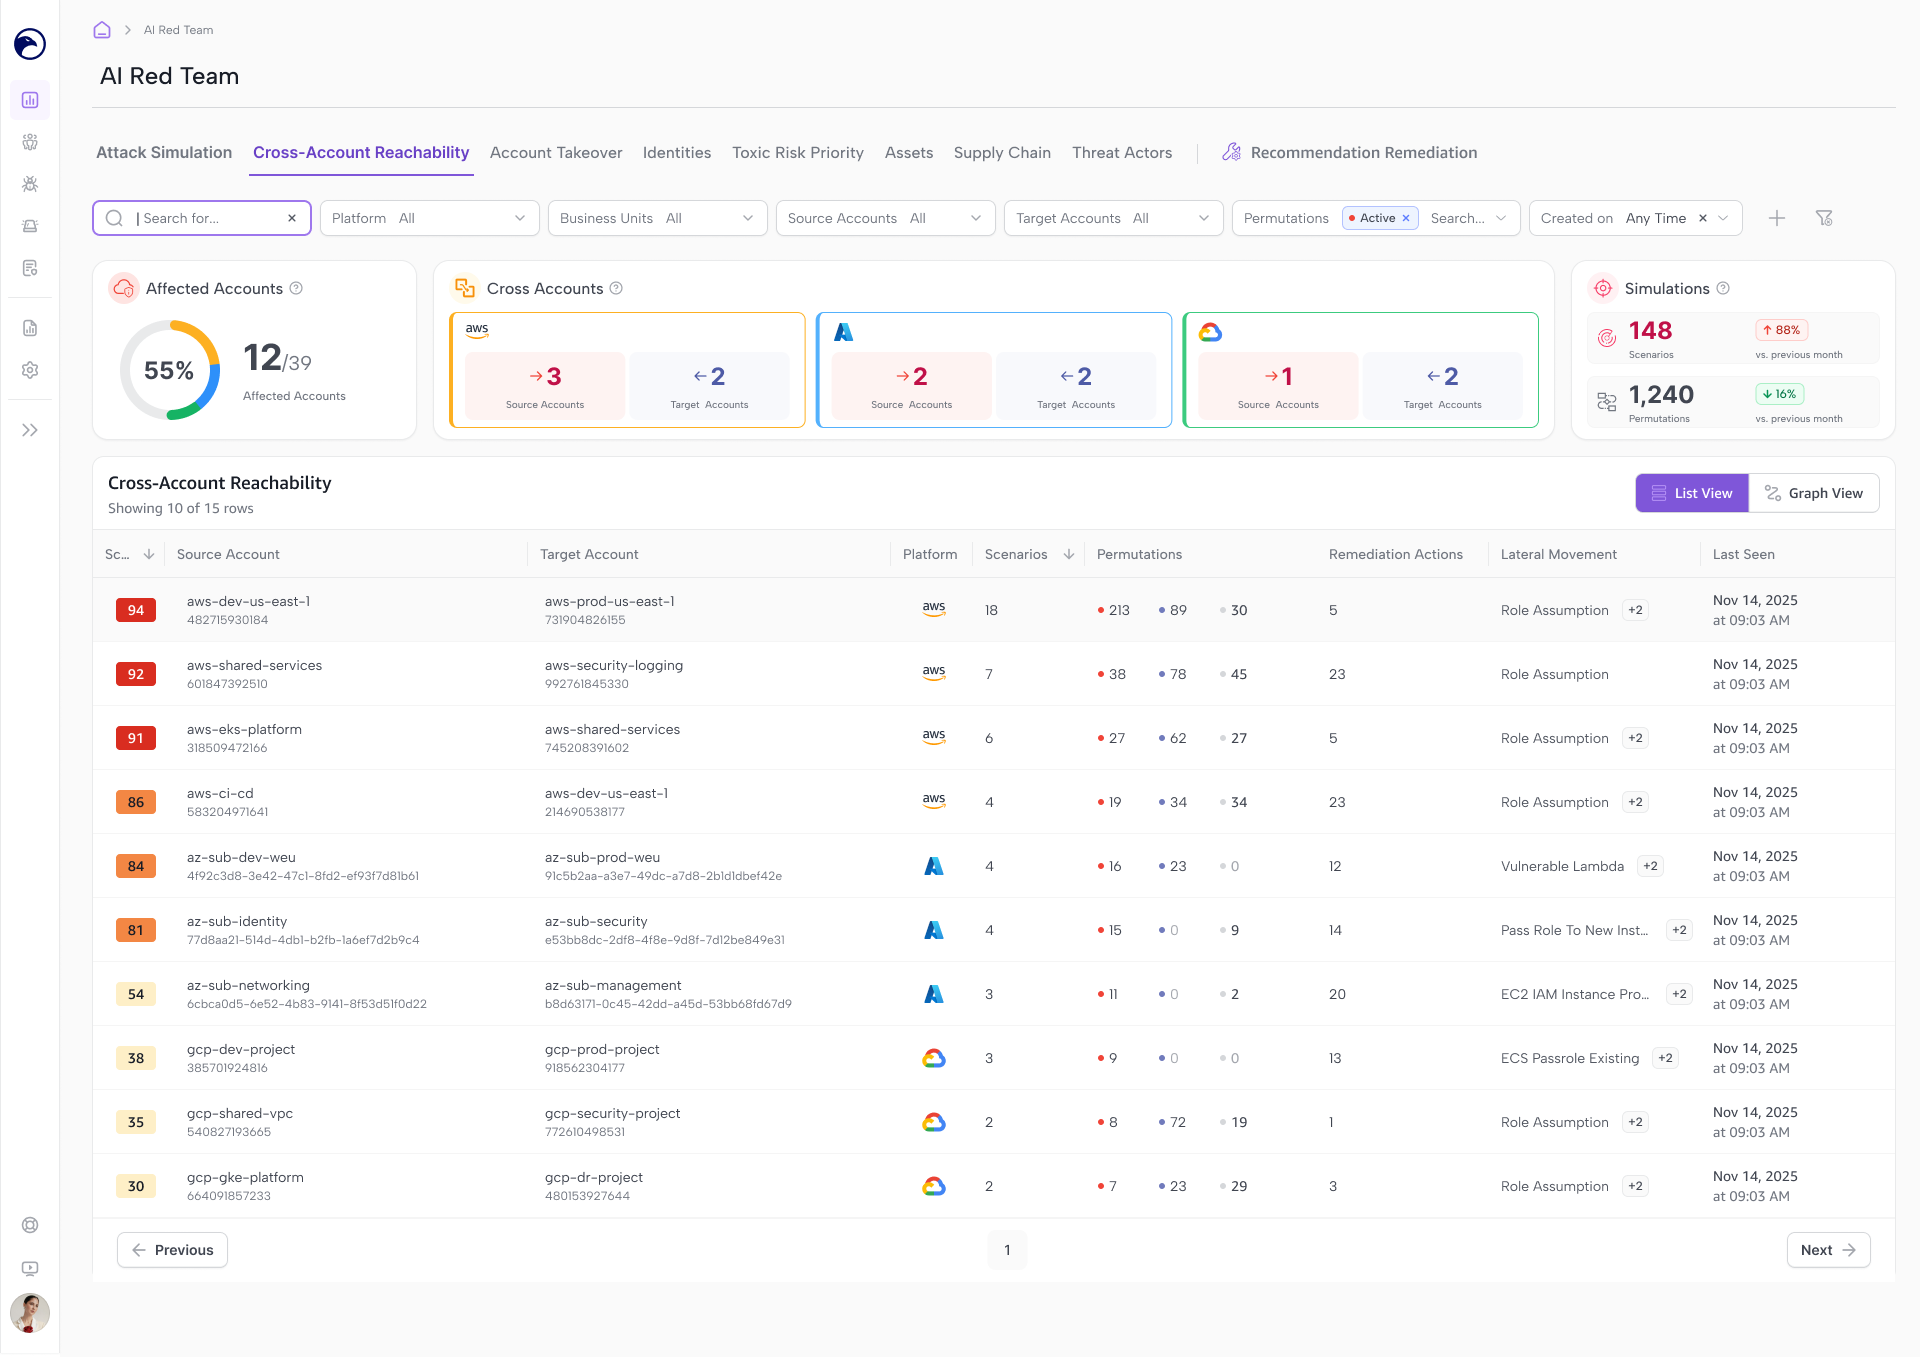
Task: Click the bug icon in left sidebar
Action: pyautogui.click(x=30, y=184)
